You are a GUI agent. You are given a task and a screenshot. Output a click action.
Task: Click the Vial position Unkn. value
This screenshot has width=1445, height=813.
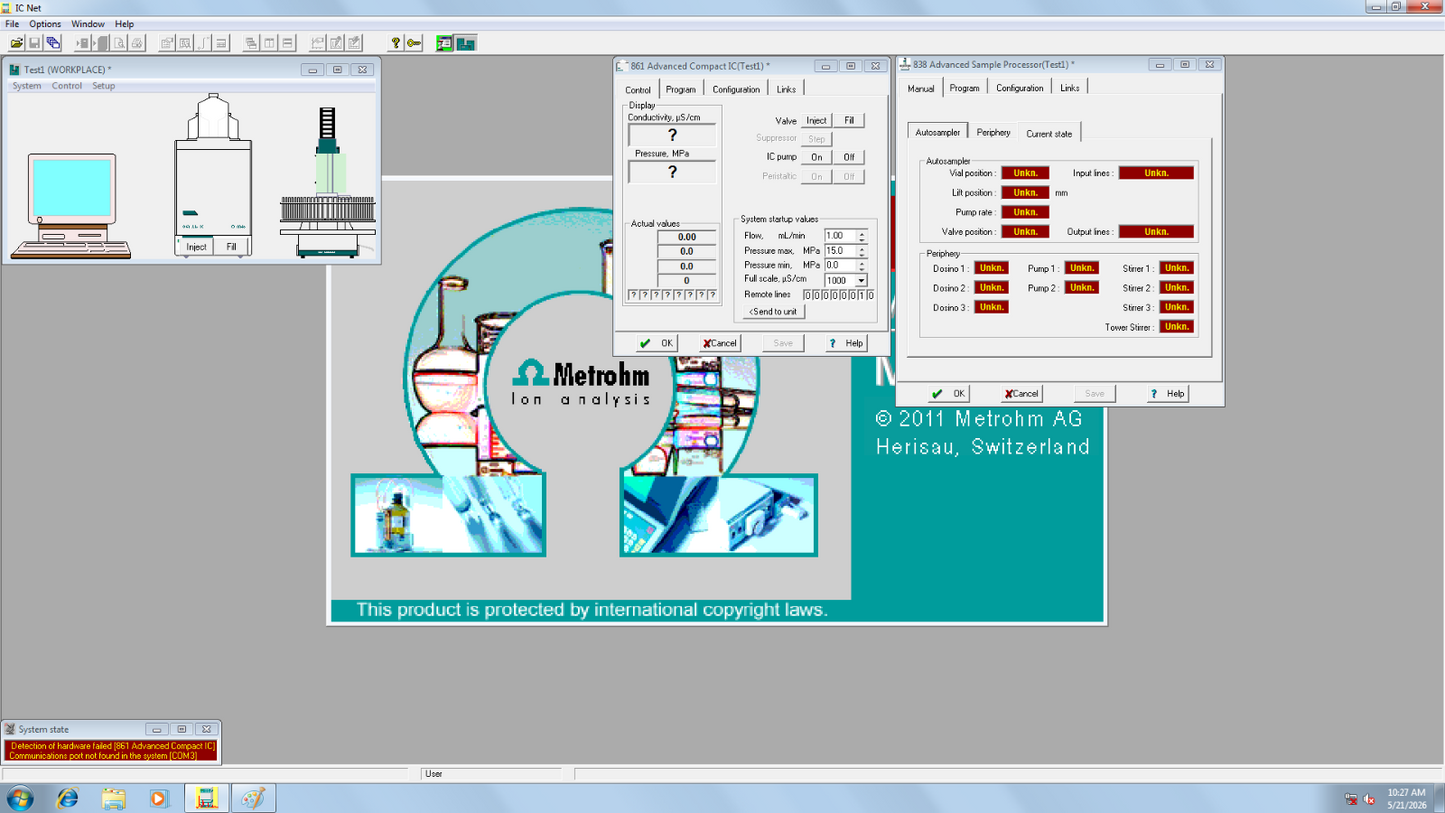(x=1025, y=173)
